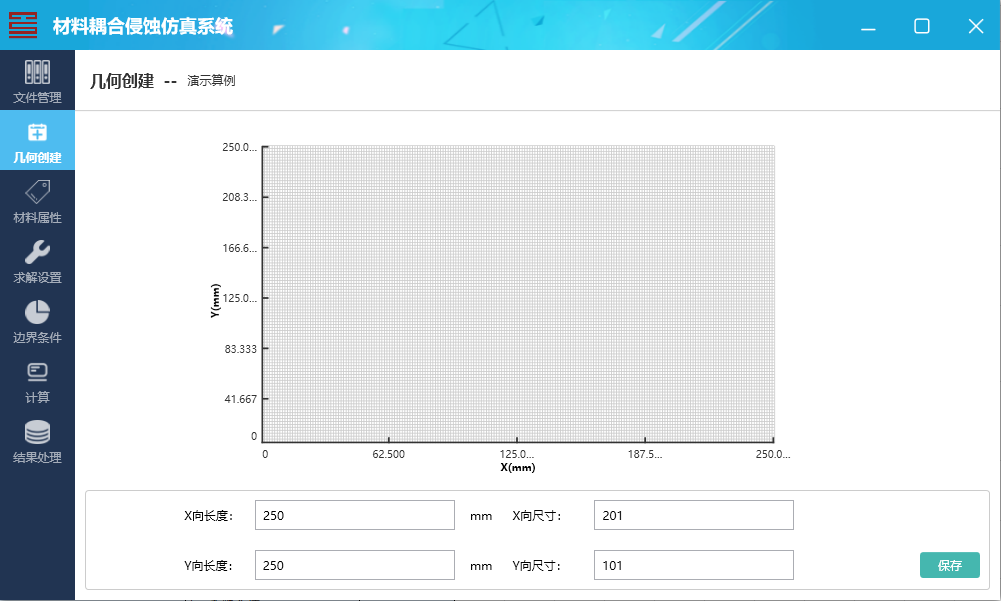The width and height of the screenshot is (1001, 601).
Task: Focus the Y向尺寸 input field
Action: pos(693,565)
